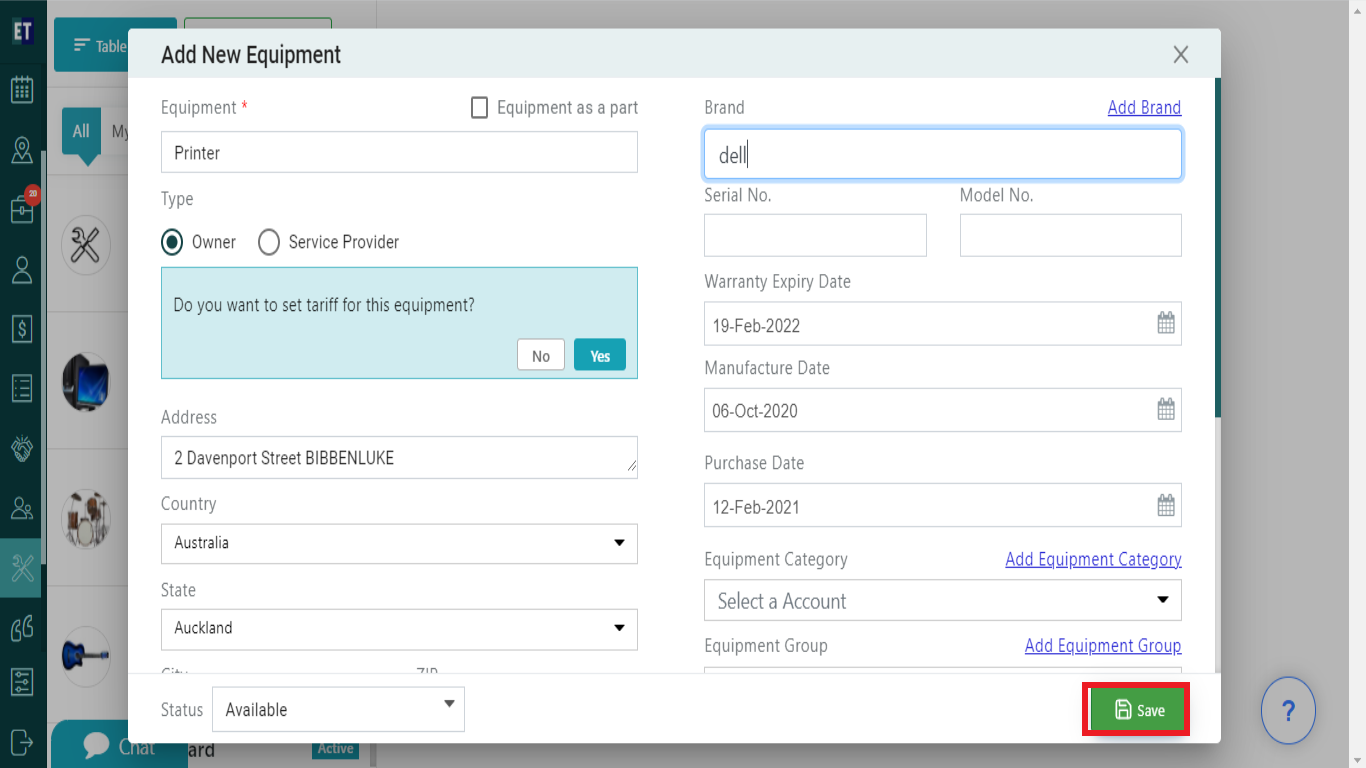Click Yes to set tariff
Image resolution: width=1366 pixels, height=768 pixels.
(x=600, y=355)
